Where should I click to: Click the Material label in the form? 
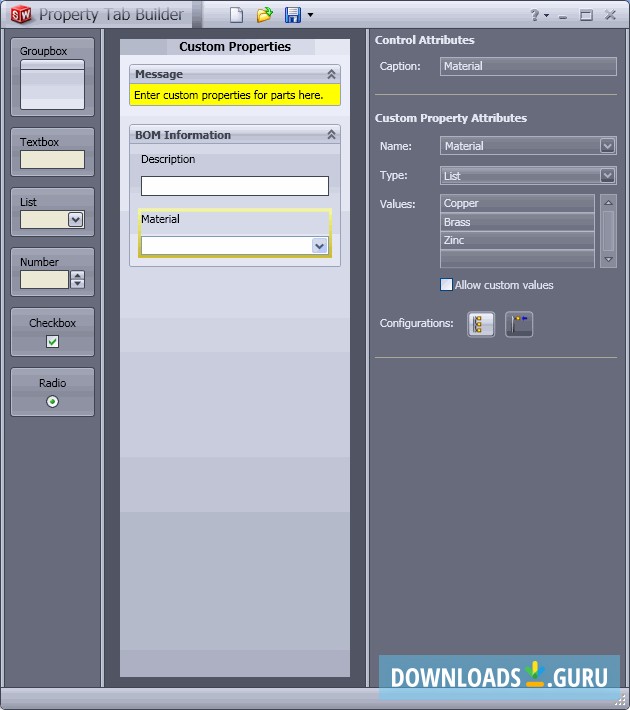tap(160, 219)
